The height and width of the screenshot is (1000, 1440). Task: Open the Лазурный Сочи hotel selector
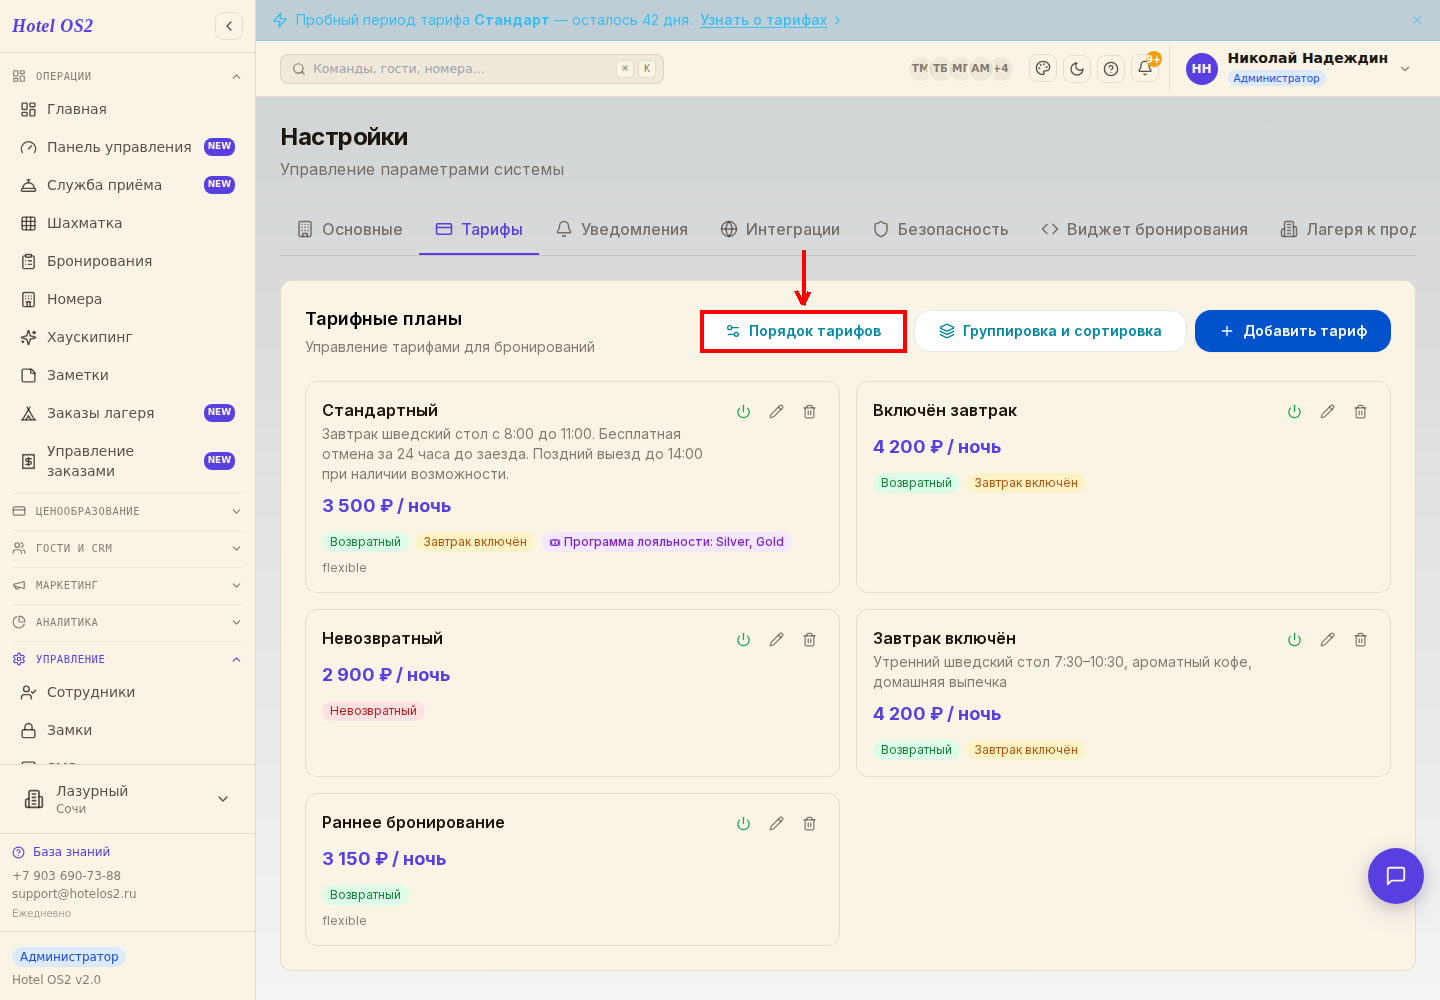tap(127, 799)
